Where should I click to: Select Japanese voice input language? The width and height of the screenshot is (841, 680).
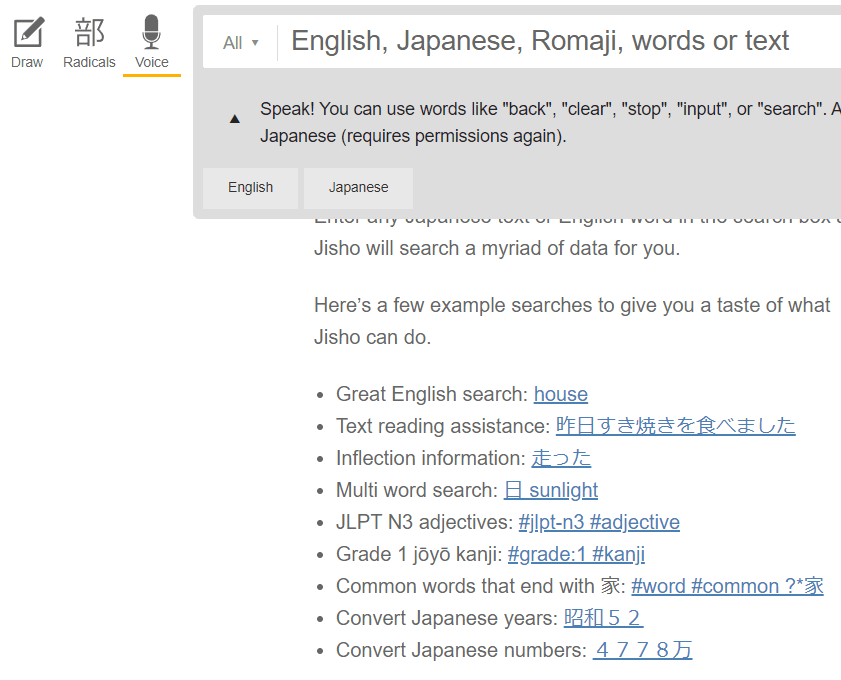358,188
